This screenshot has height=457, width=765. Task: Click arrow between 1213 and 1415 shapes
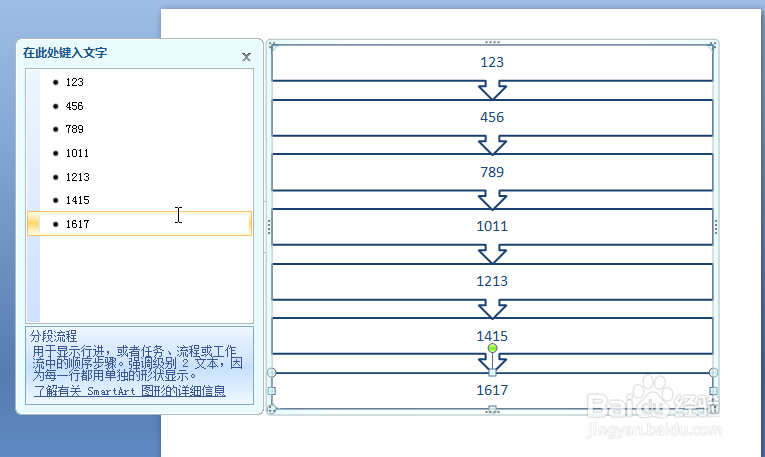492,309
